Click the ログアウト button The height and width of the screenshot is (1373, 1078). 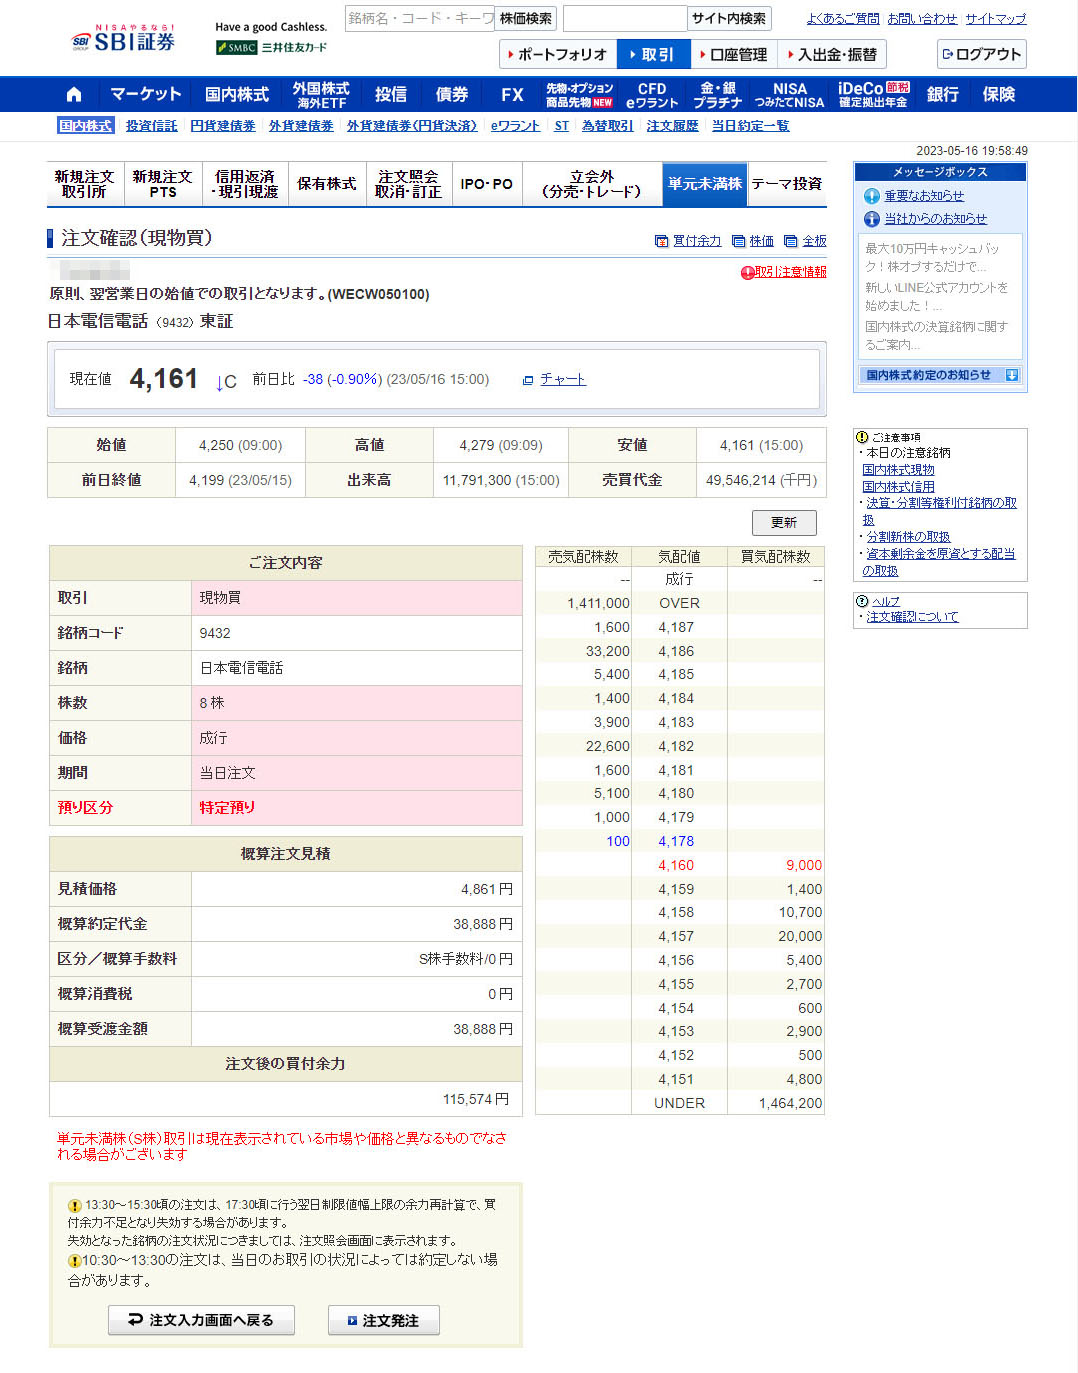[981, 54]
